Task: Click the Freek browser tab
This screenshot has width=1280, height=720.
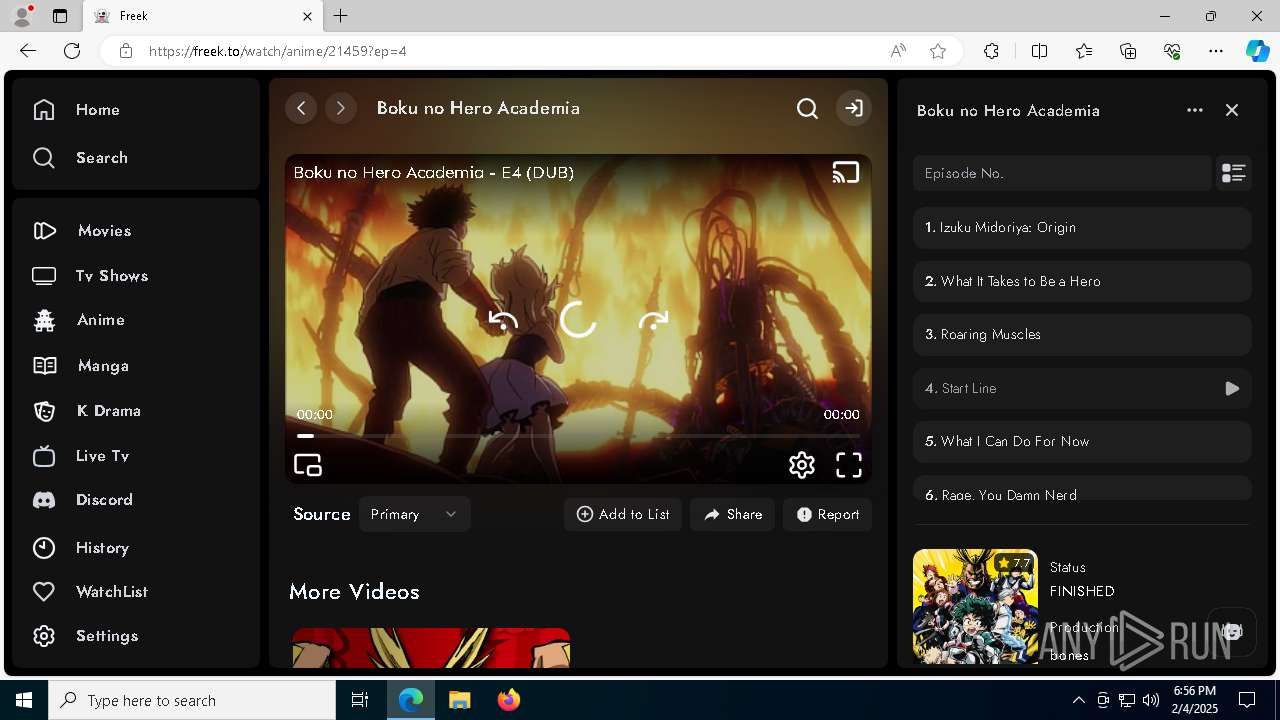Action: pyautogui.click(x=203, y=16)
